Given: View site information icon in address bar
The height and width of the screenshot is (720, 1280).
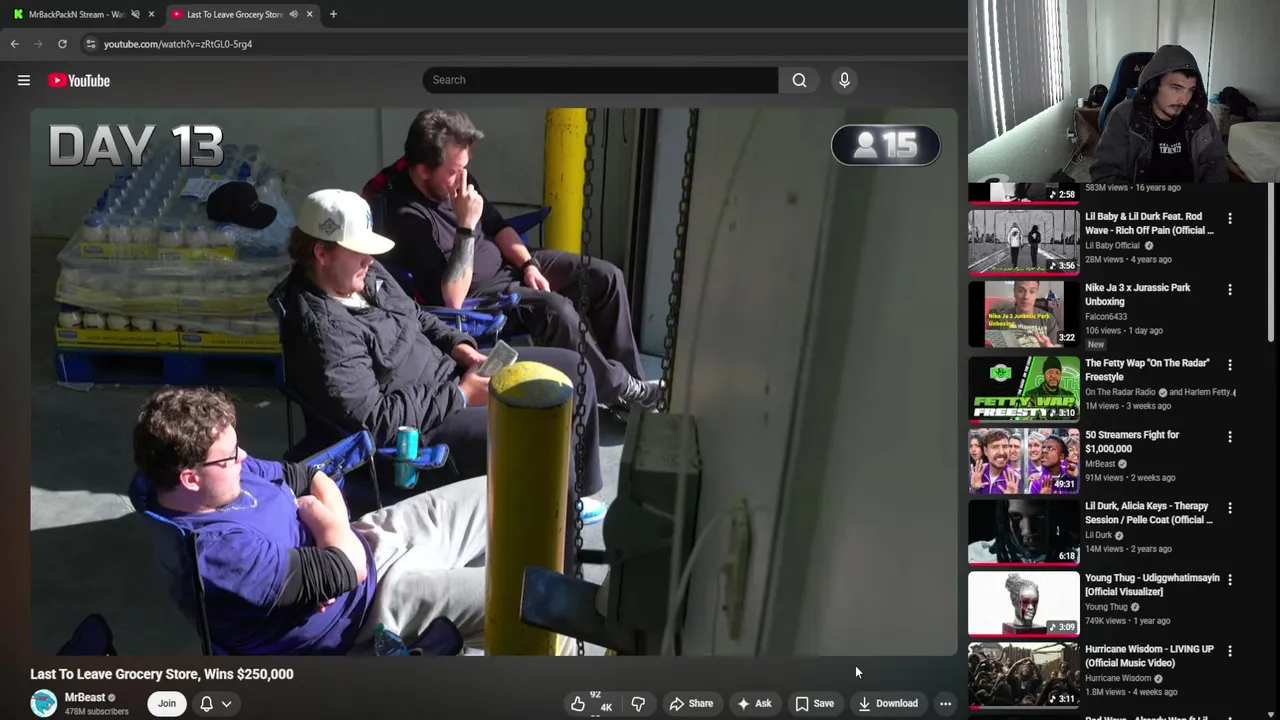Looking at the screenshot, I should click(90, 44).
